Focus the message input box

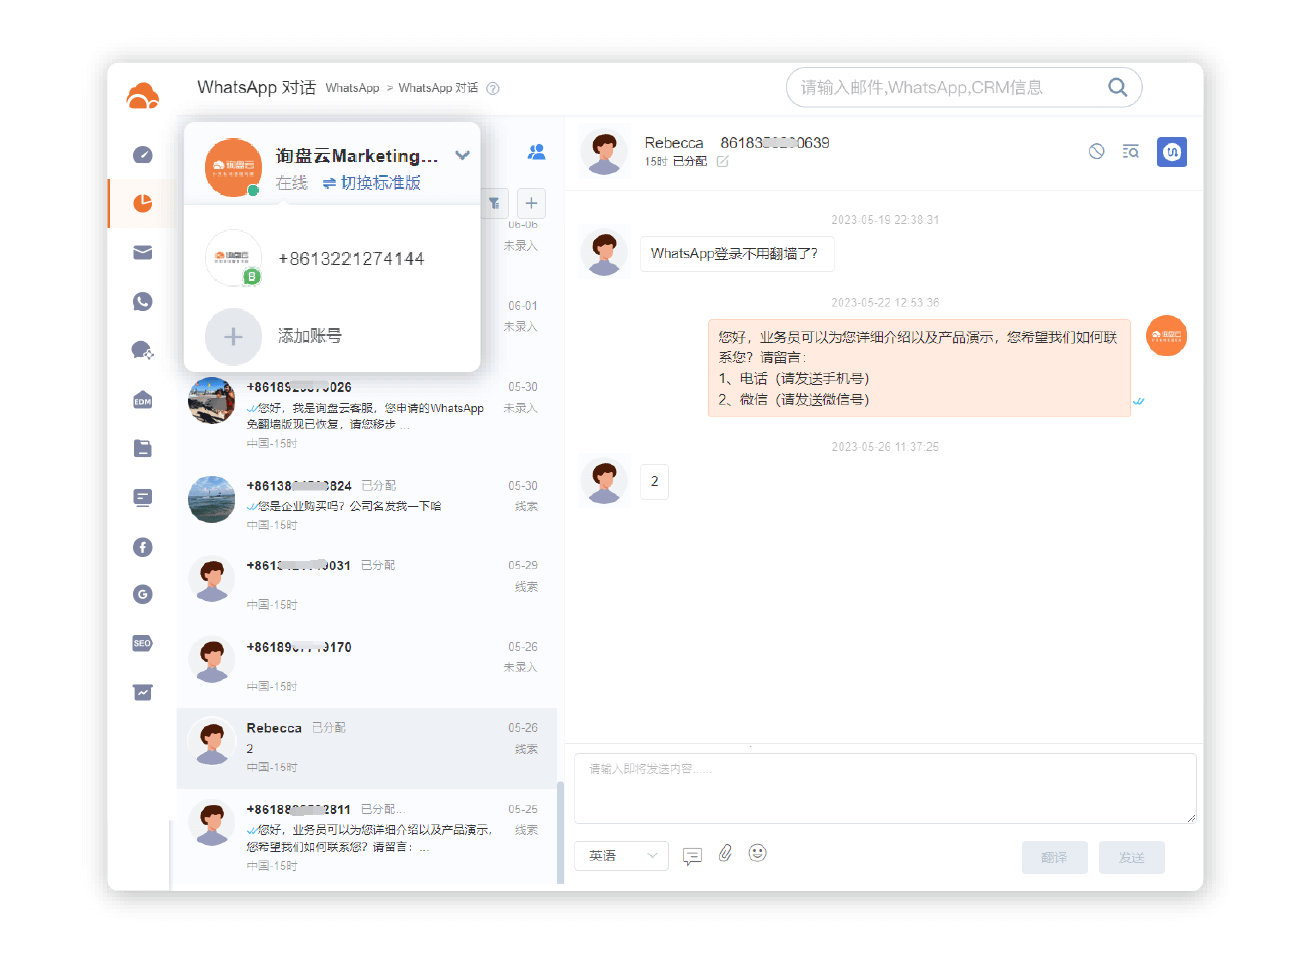(885, 789)
